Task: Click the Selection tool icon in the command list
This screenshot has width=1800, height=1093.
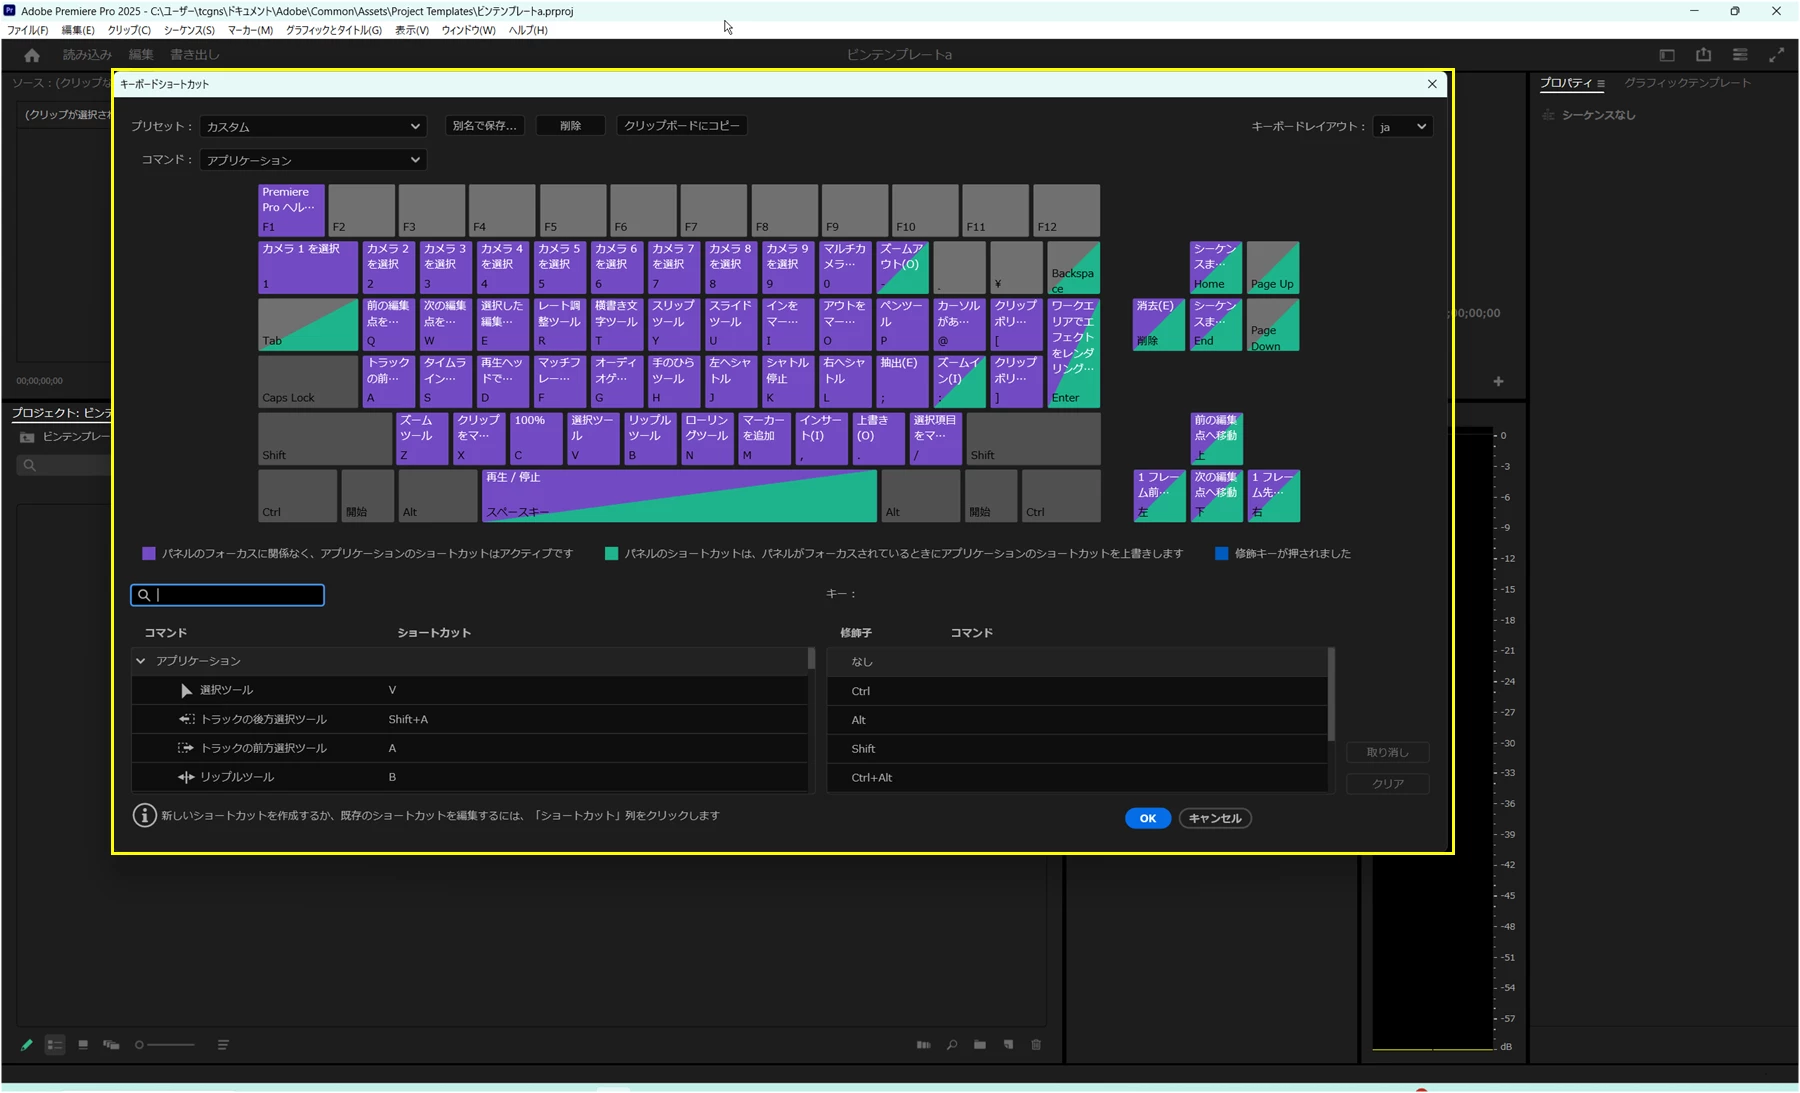Action: click(x=186, y=690)
